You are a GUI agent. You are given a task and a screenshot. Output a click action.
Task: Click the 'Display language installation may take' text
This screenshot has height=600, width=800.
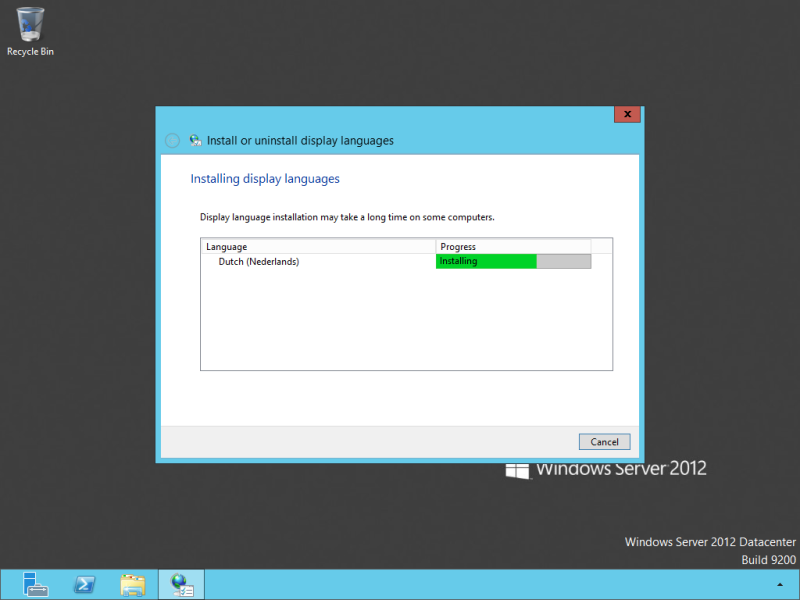coord(347,217)
